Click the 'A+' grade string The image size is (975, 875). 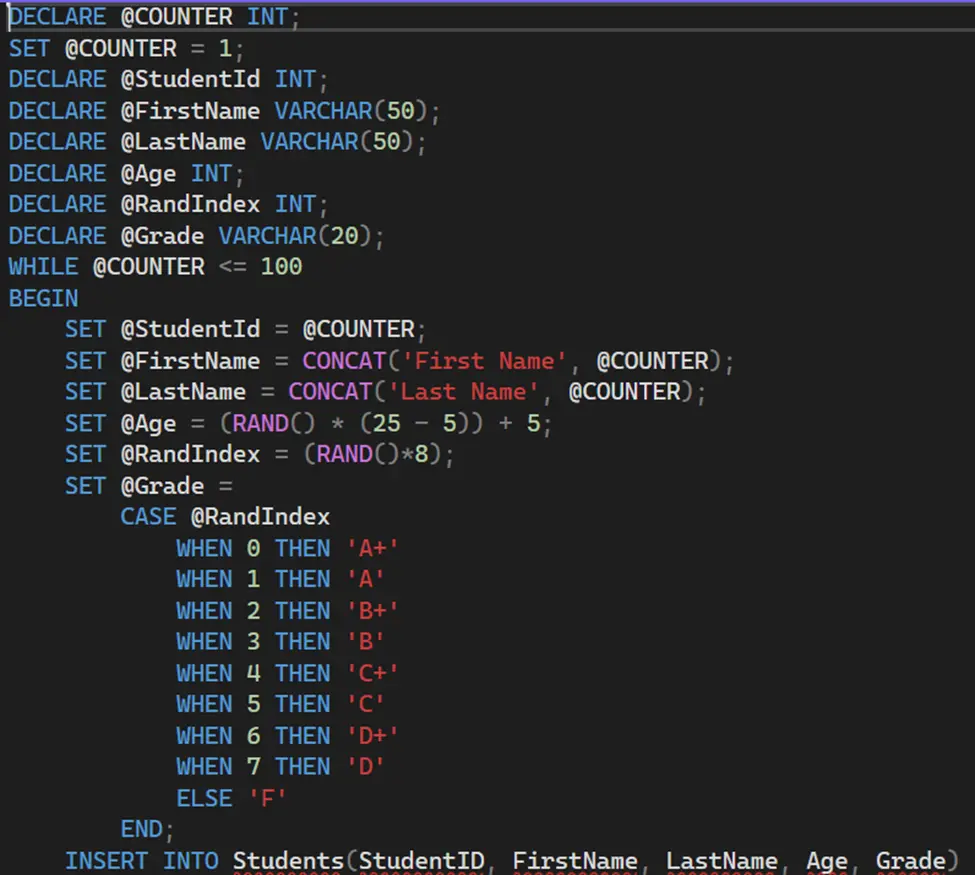pyautogui.click(x=372, y=549)
